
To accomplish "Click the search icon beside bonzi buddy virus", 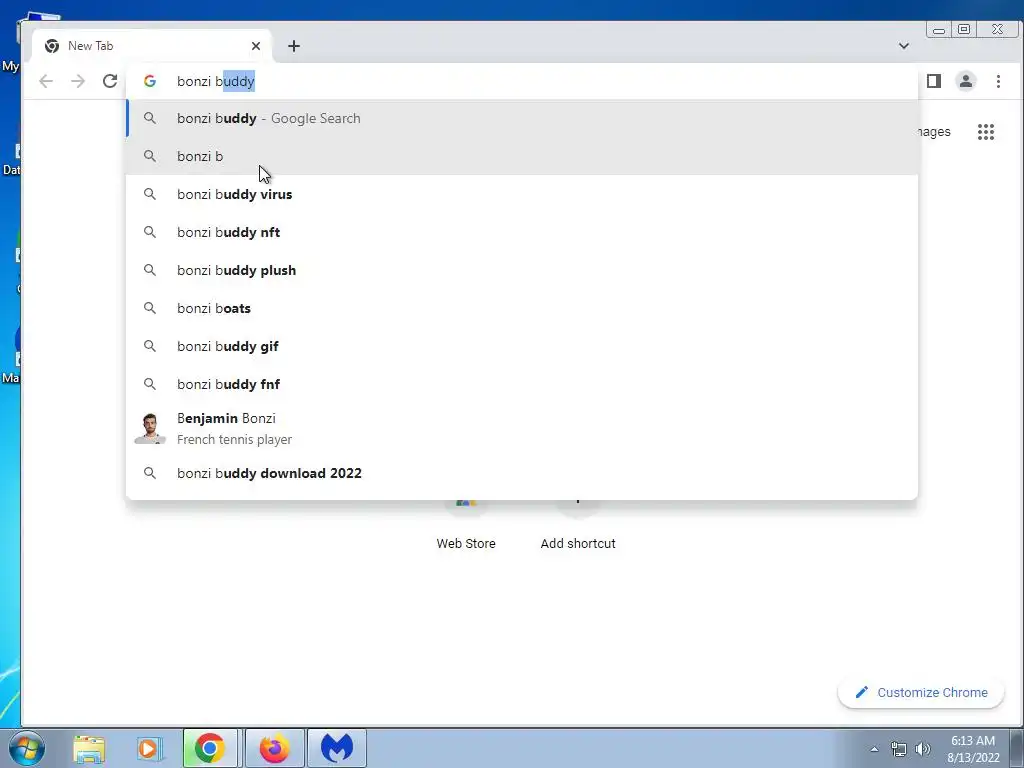I will click(x=150, y=194).
